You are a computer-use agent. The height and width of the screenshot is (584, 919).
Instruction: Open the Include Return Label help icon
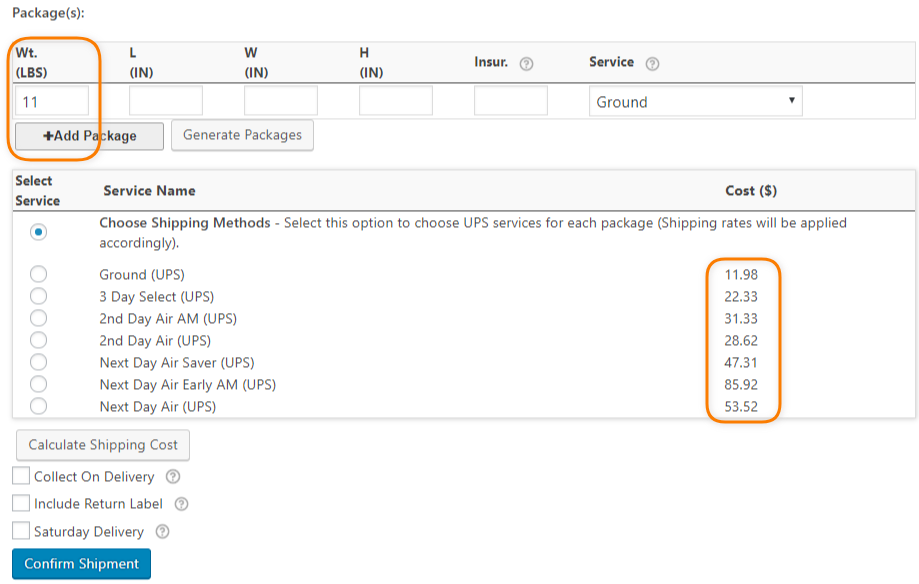pyautogui.click(x=182, y=504)
